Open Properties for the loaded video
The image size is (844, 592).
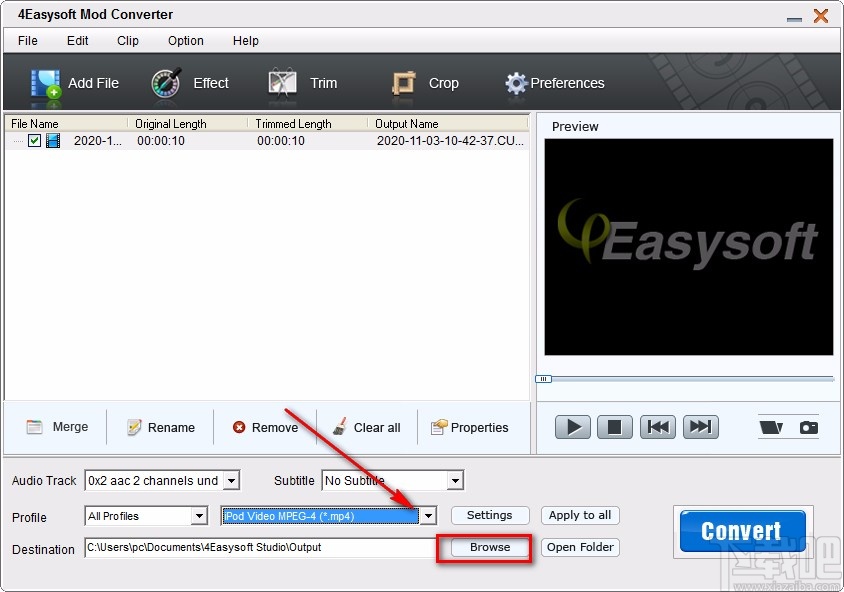click(x=436, y=427)
